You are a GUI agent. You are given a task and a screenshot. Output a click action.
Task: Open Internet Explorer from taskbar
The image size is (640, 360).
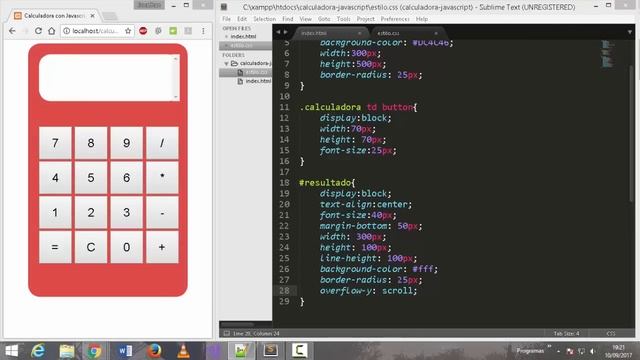38,351
